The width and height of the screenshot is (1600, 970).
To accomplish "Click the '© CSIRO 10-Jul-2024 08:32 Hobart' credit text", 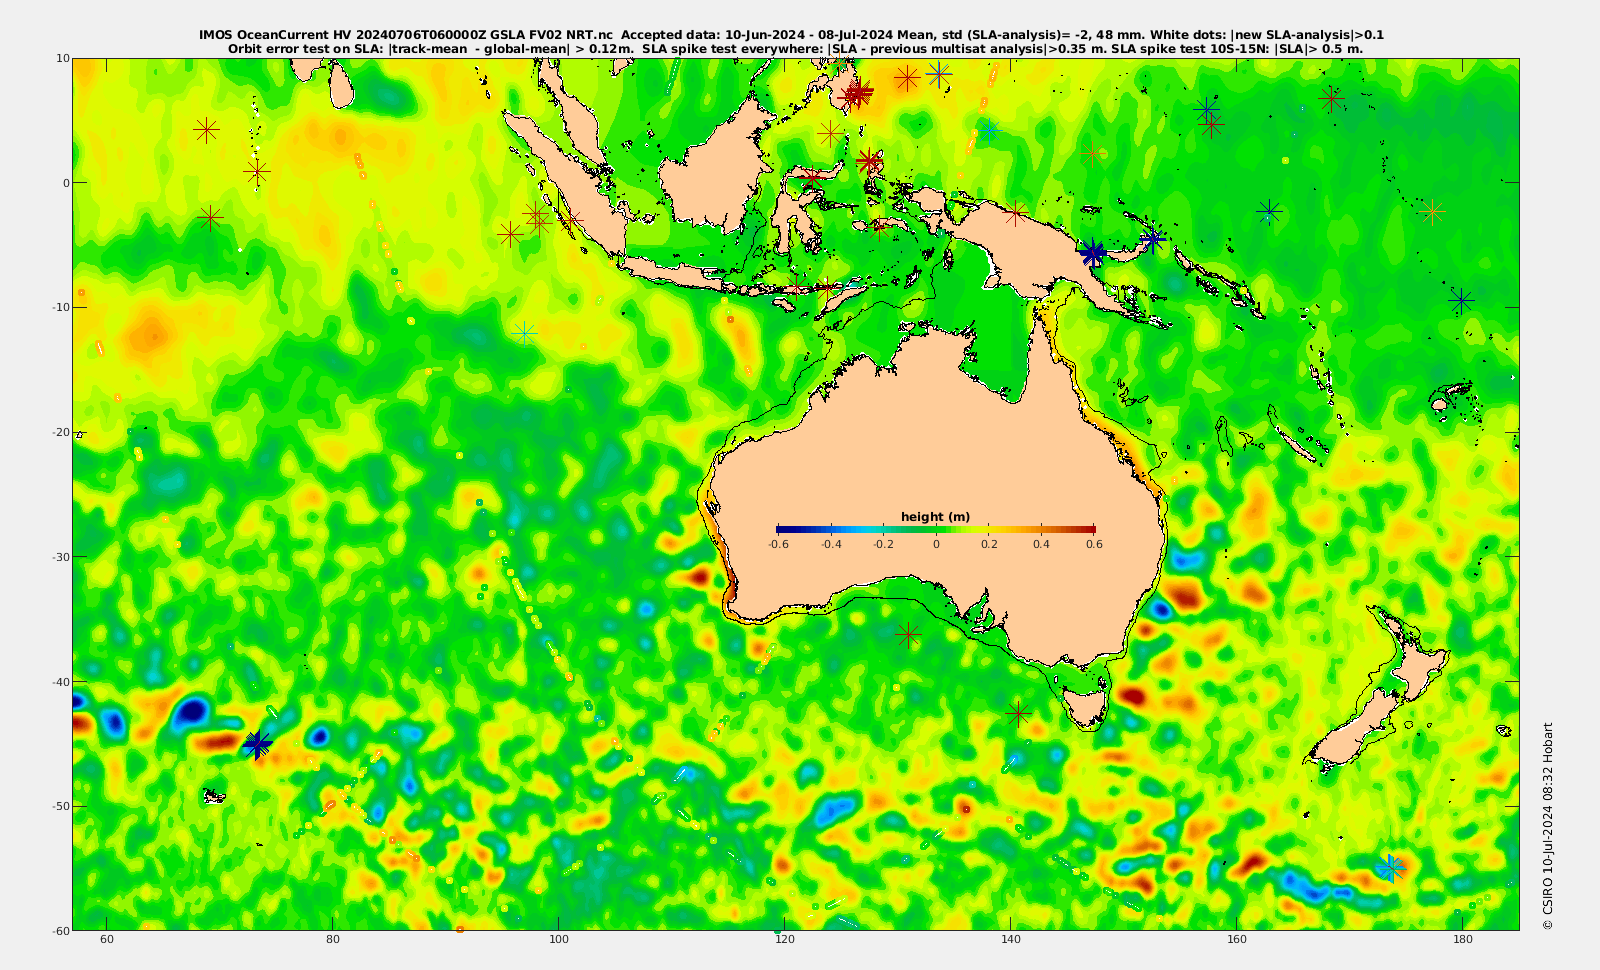I will click(1548, 826).
